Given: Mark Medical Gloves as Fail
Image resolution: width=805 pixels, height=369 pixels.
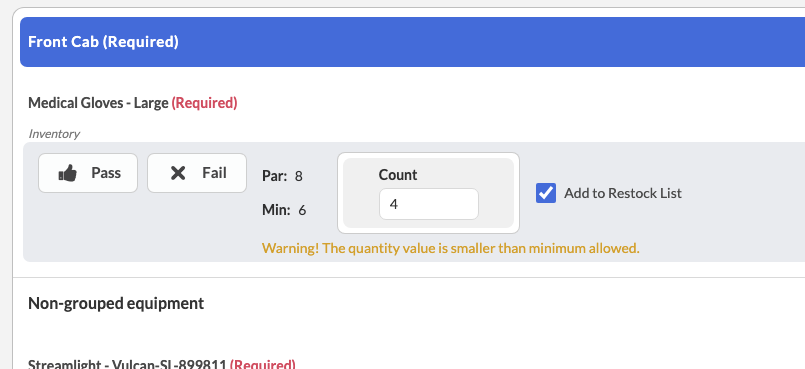Looking at the screenshot, I should pos(197,173).
